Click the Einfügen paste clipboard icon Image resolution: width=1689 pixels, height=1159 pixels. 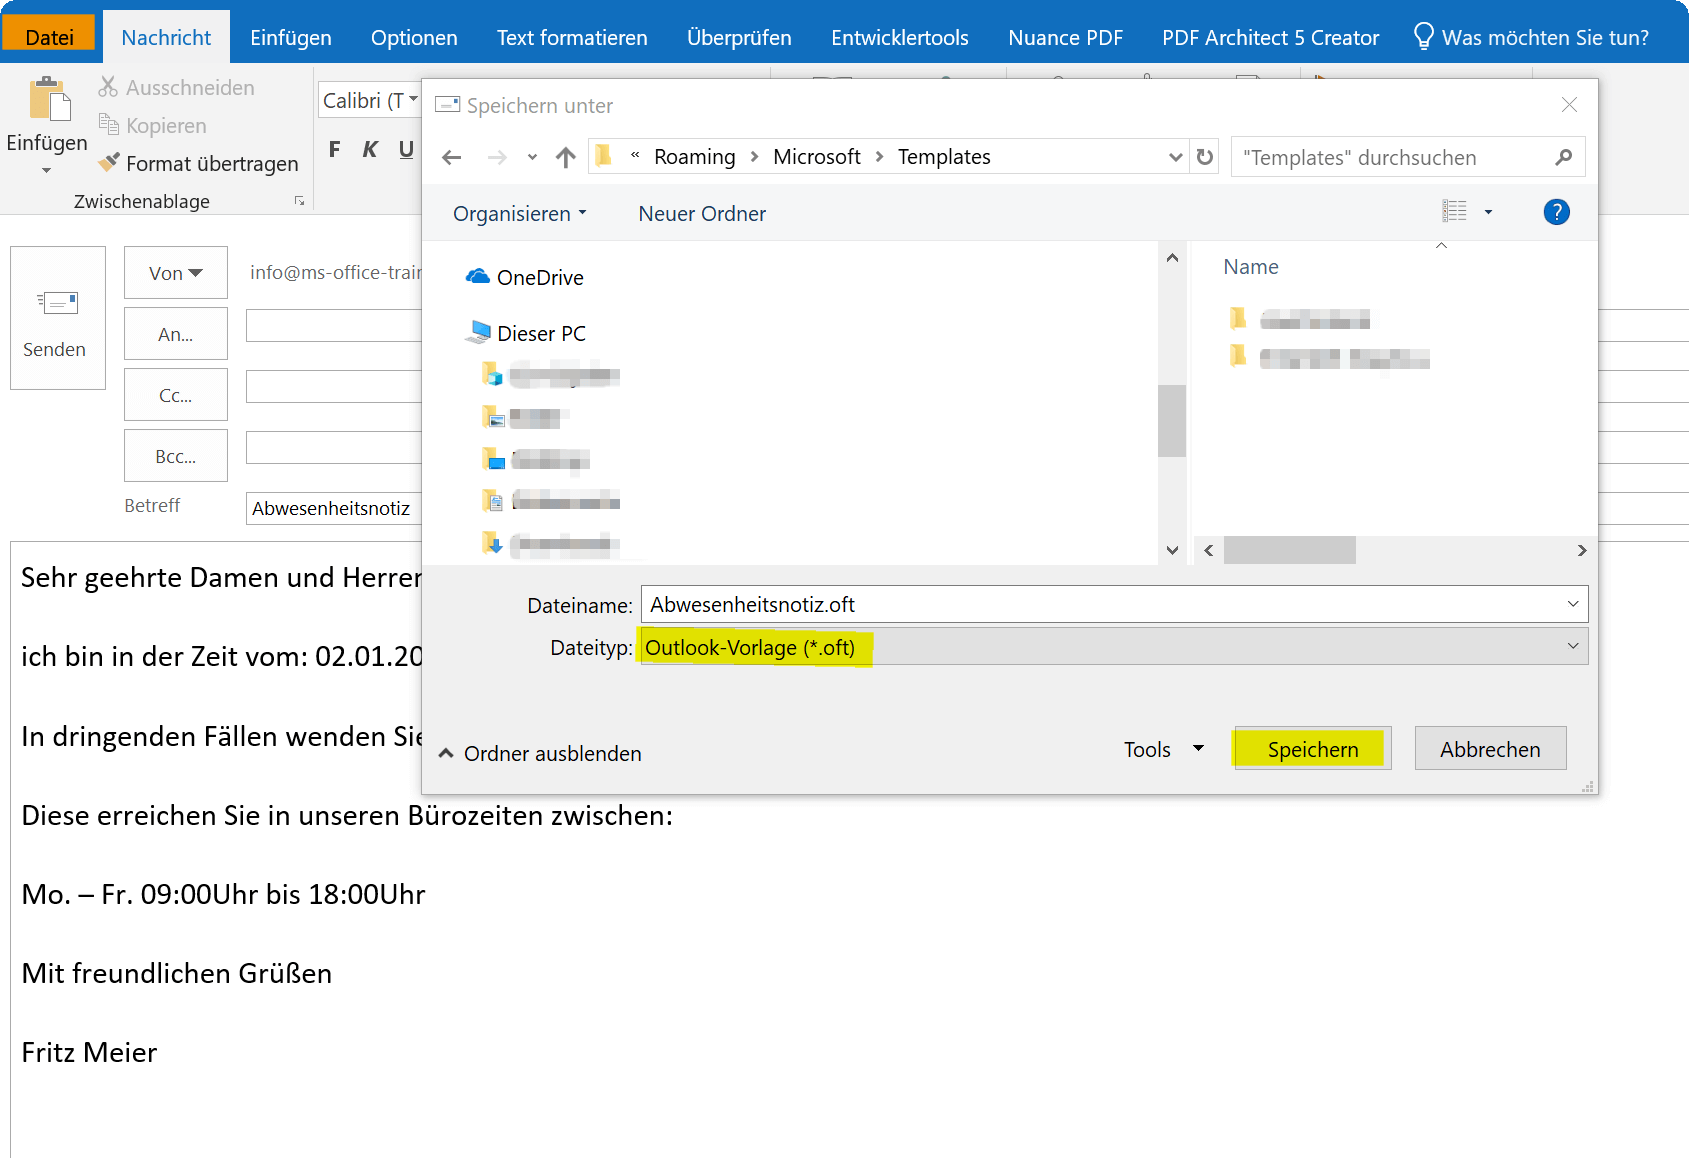pyautogui.click(x=49, y=100)
